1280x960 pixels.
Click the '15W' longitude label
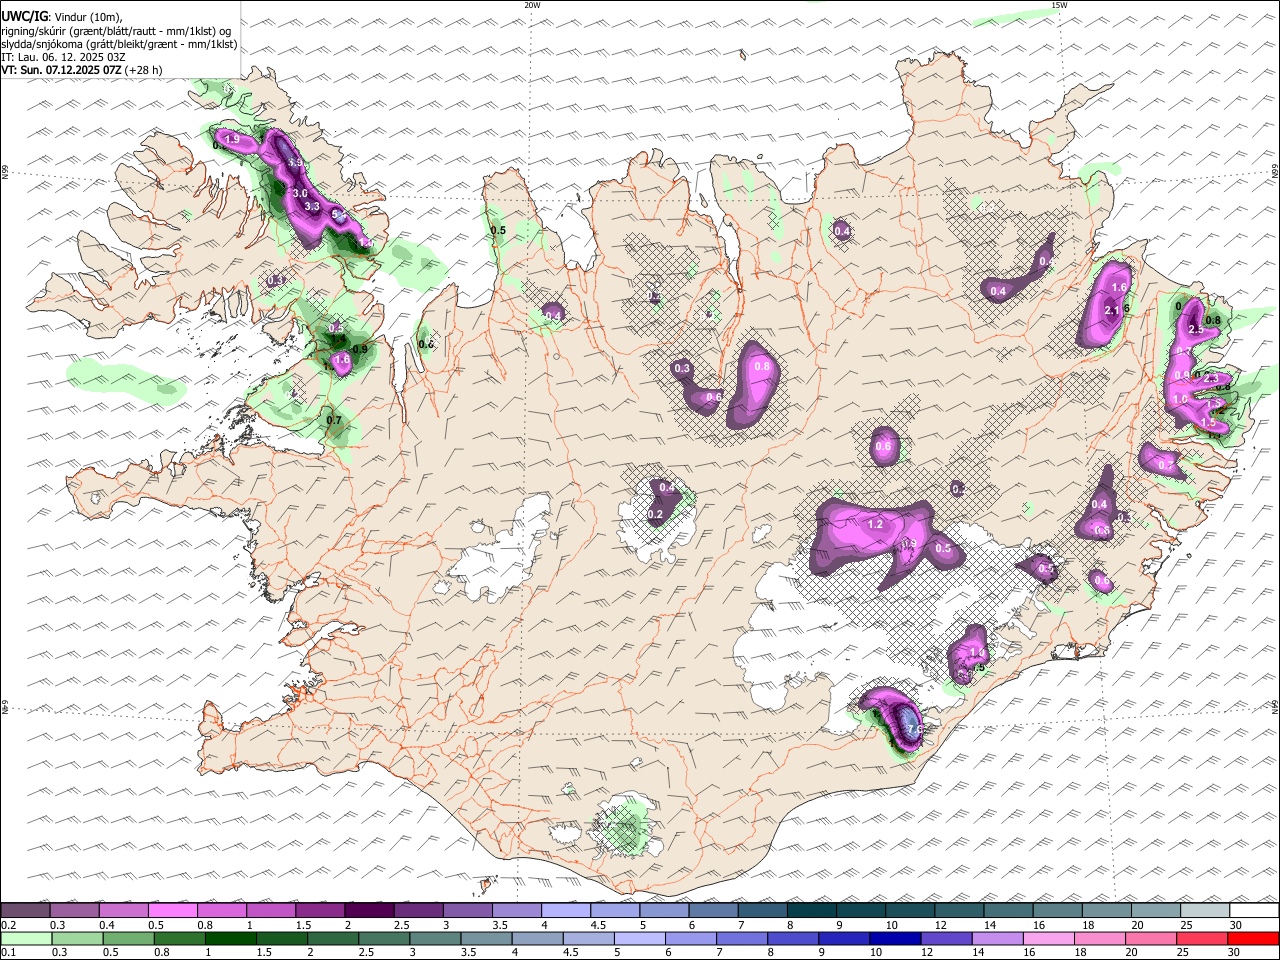tap(1059, 5)
